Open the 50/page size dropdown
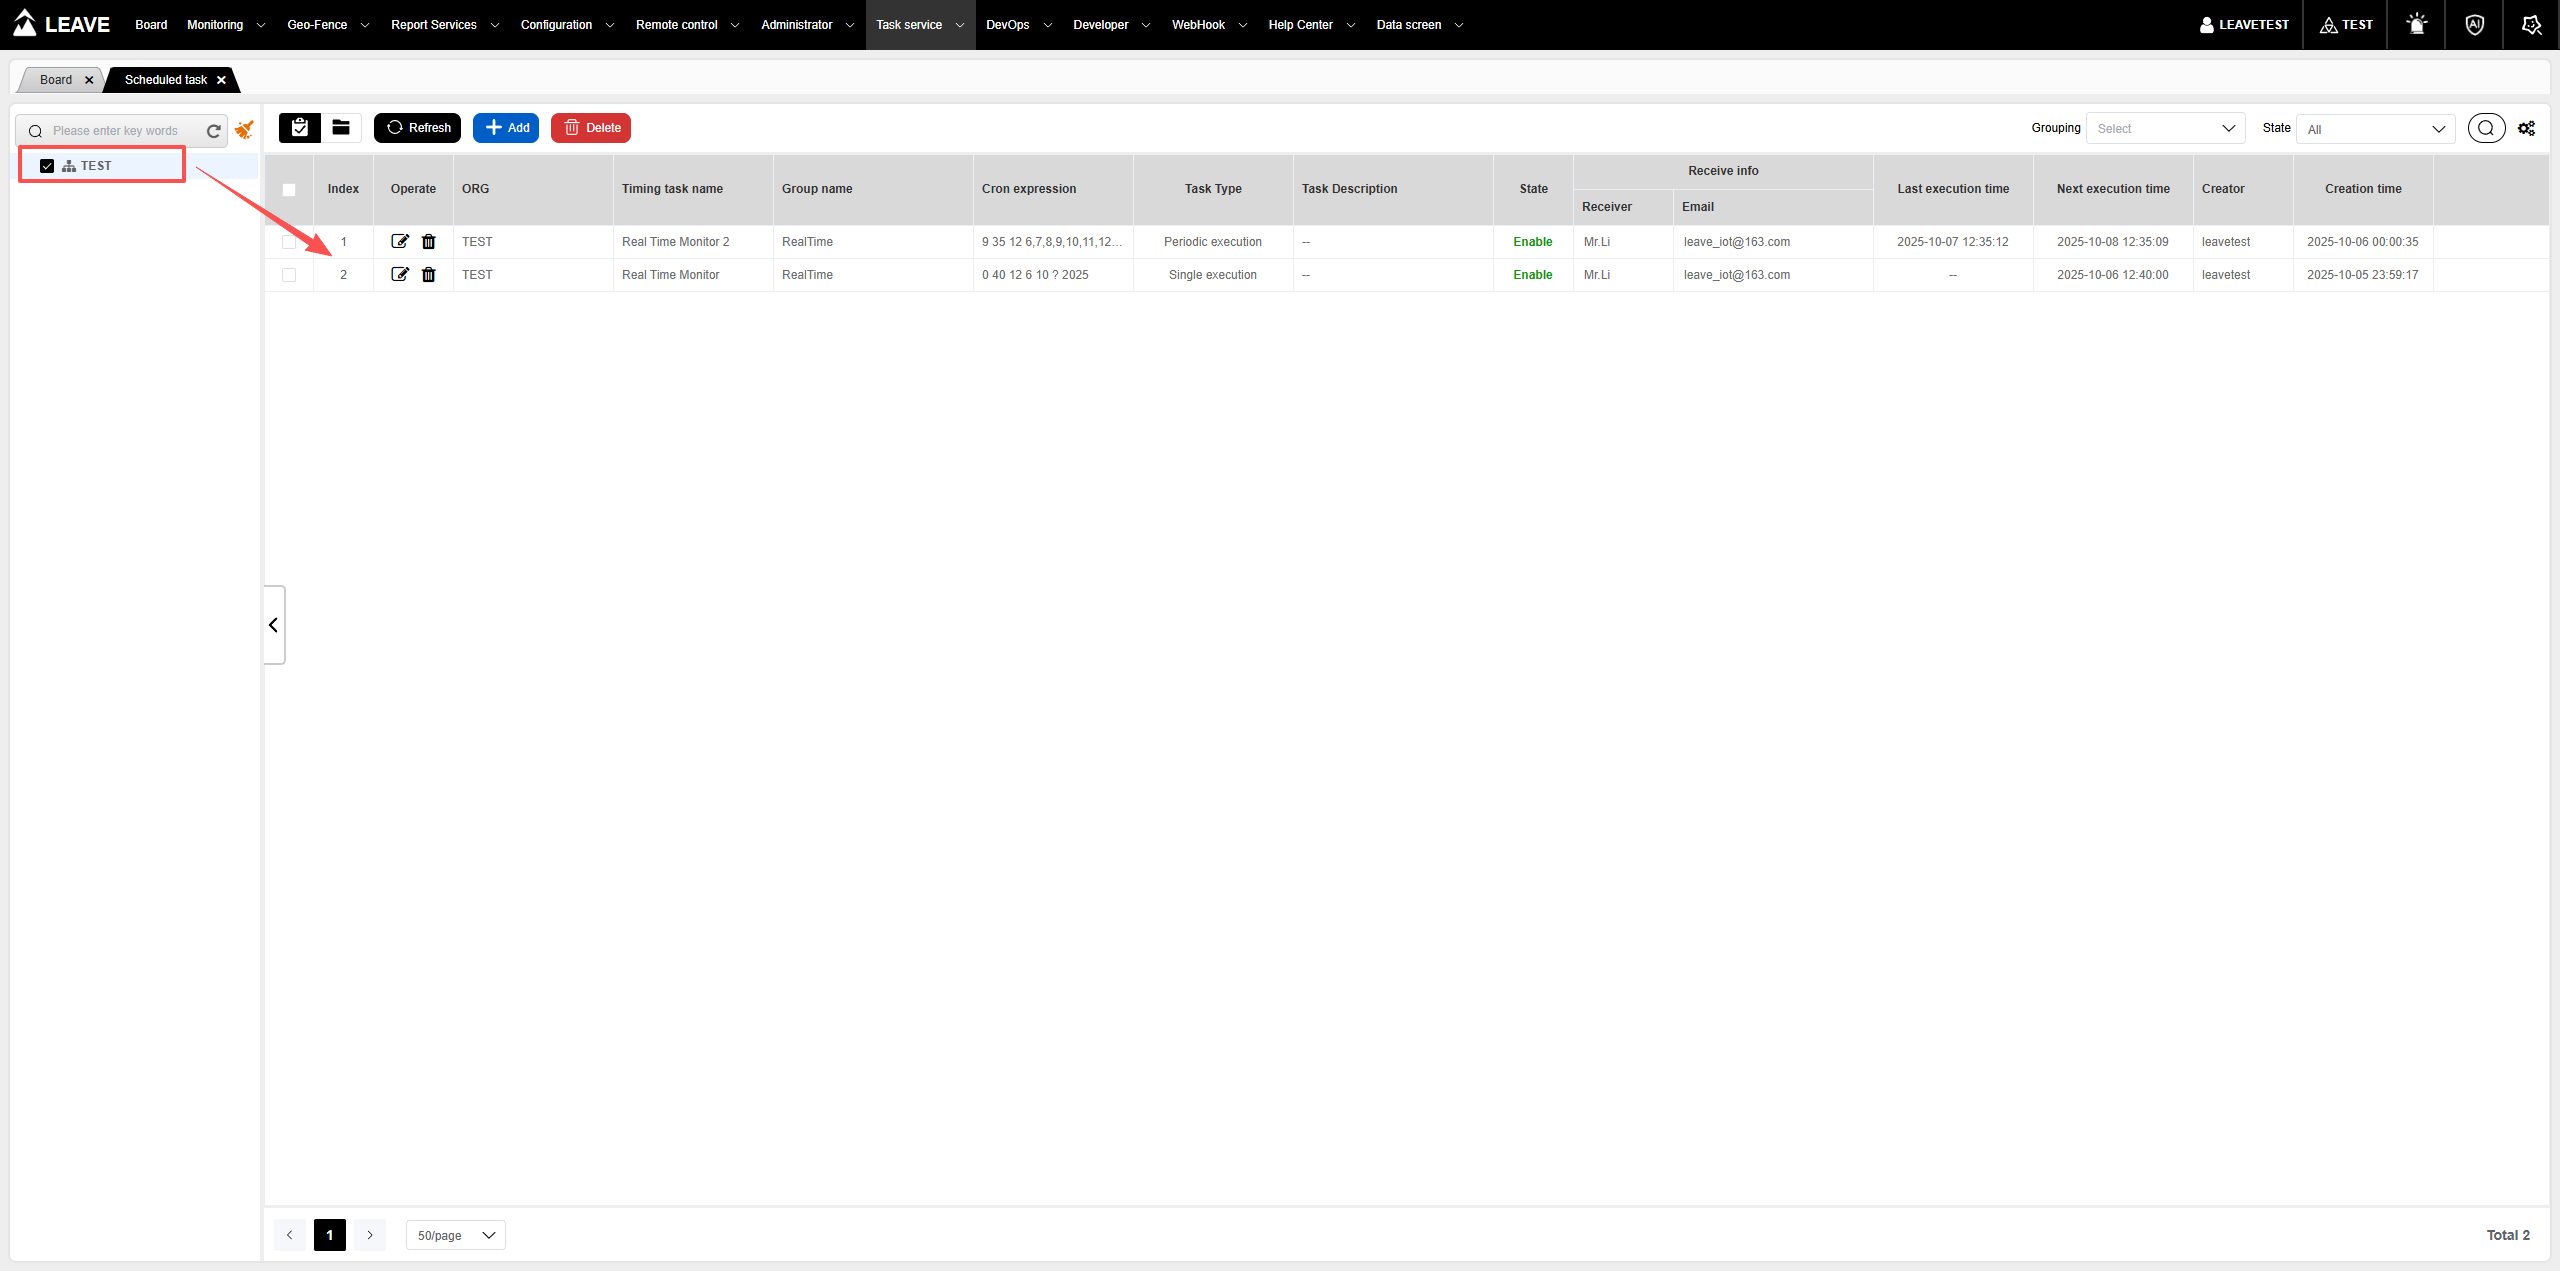Viewport: 2560px width, 1271px height. click(x=455, y=1235)
